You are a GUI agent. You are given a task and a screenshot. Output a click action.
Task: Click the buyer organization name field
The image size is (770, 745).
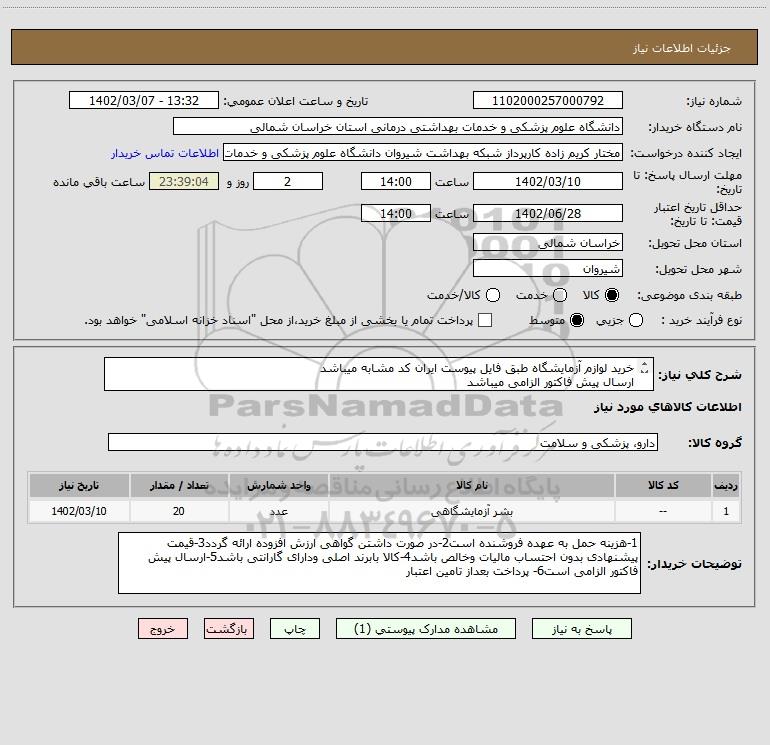(x=398, y=127)
